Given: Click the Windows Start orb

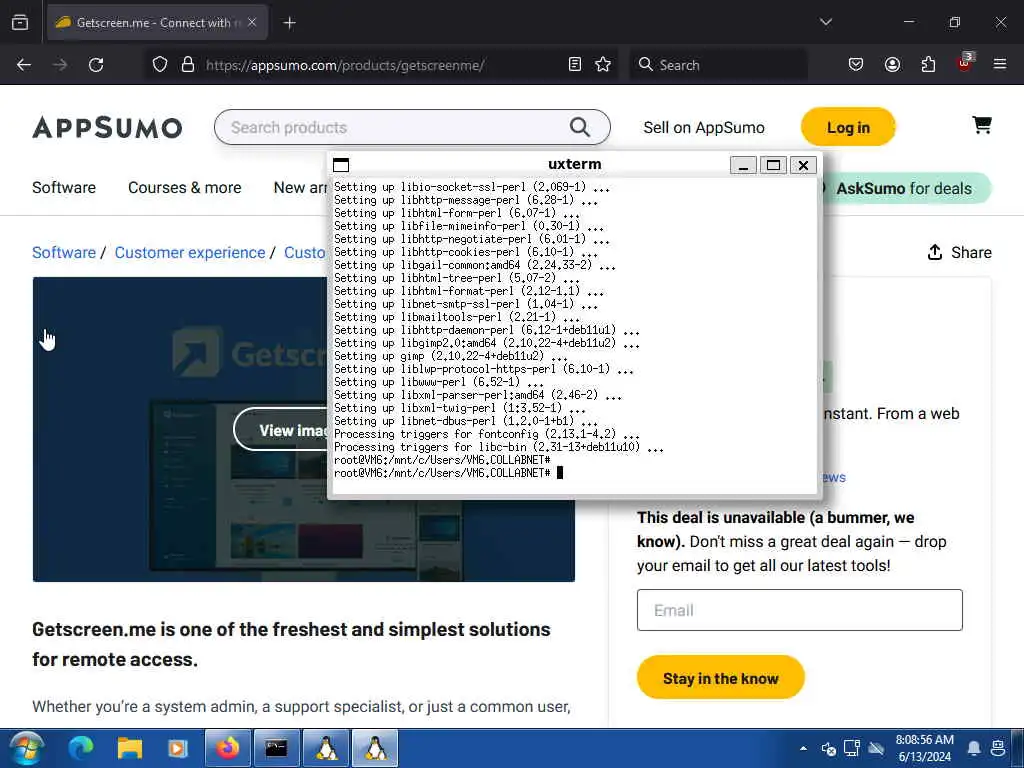Looking at the screenshot, I should (26, 748).
